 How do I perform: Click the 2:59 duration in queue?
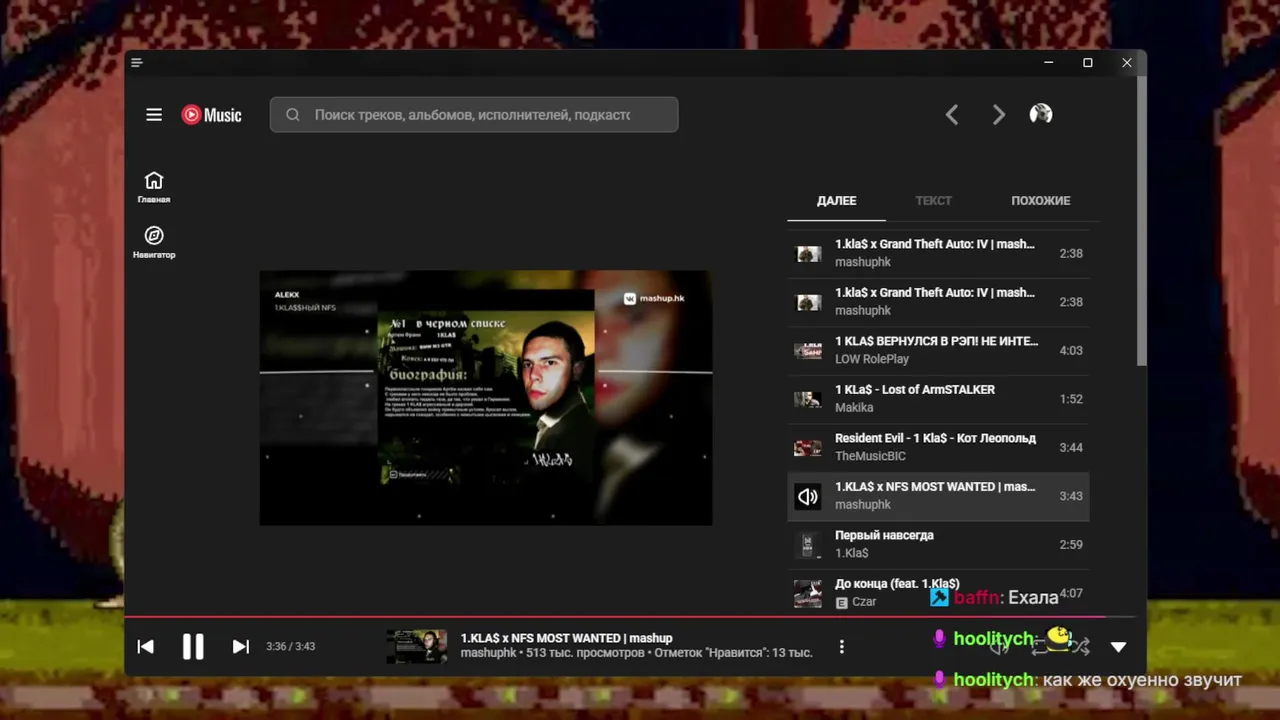(1071, 545)
